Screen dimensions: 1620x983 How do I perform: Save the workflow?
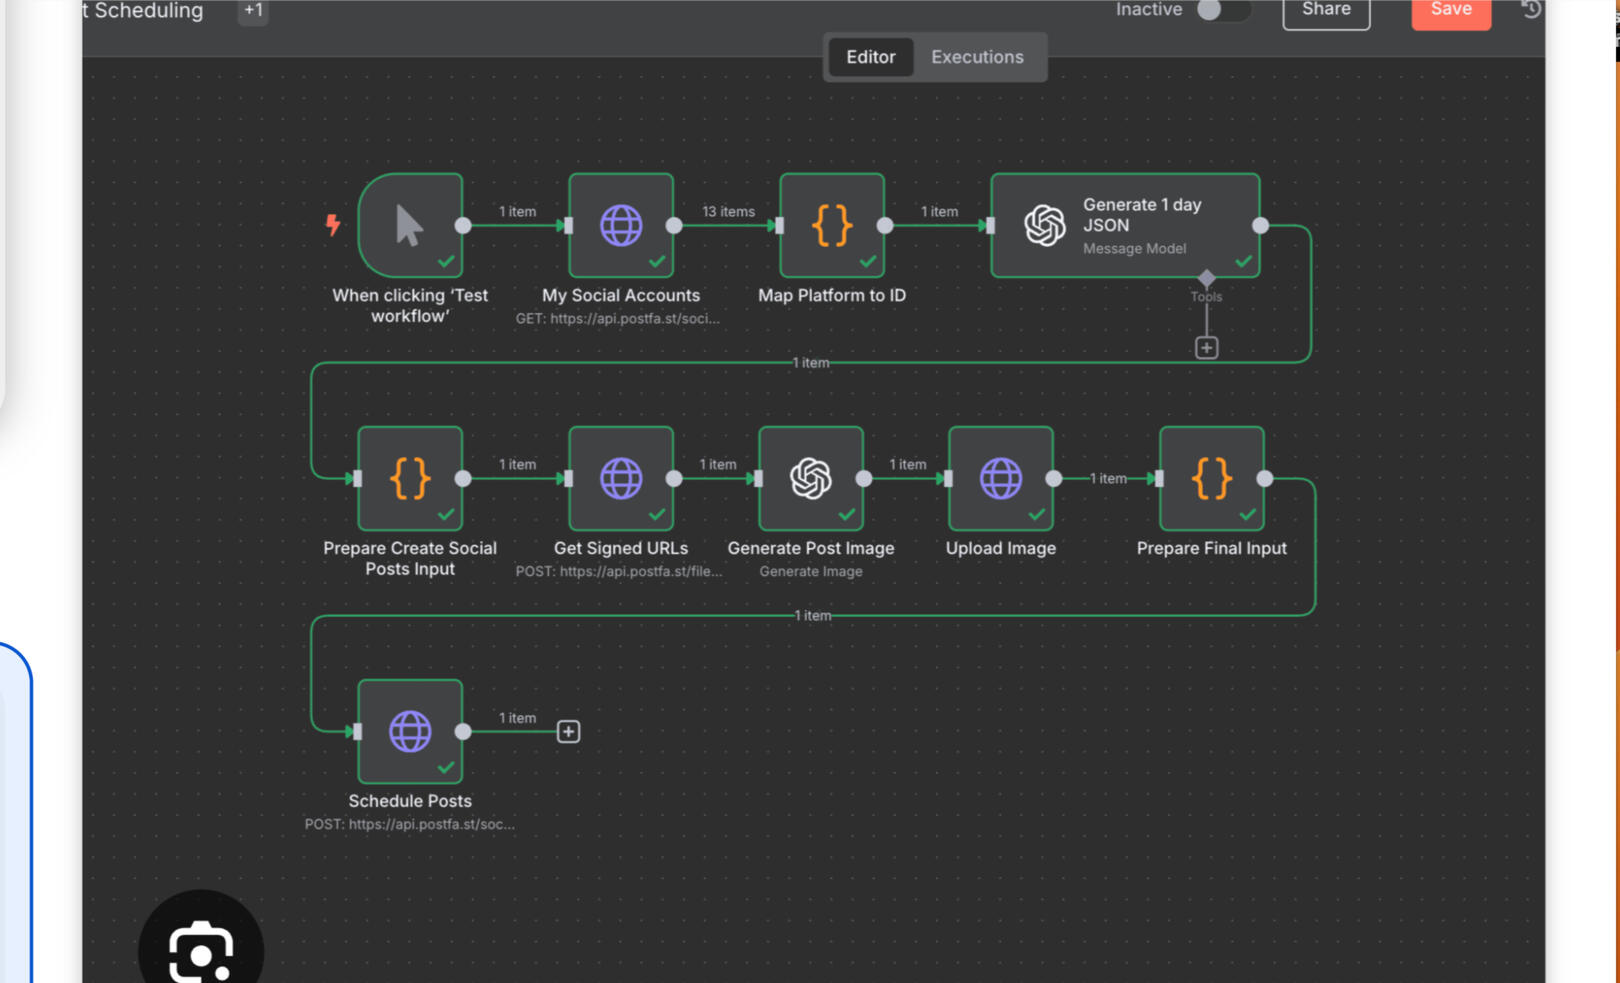click(x=1450, y=11)
